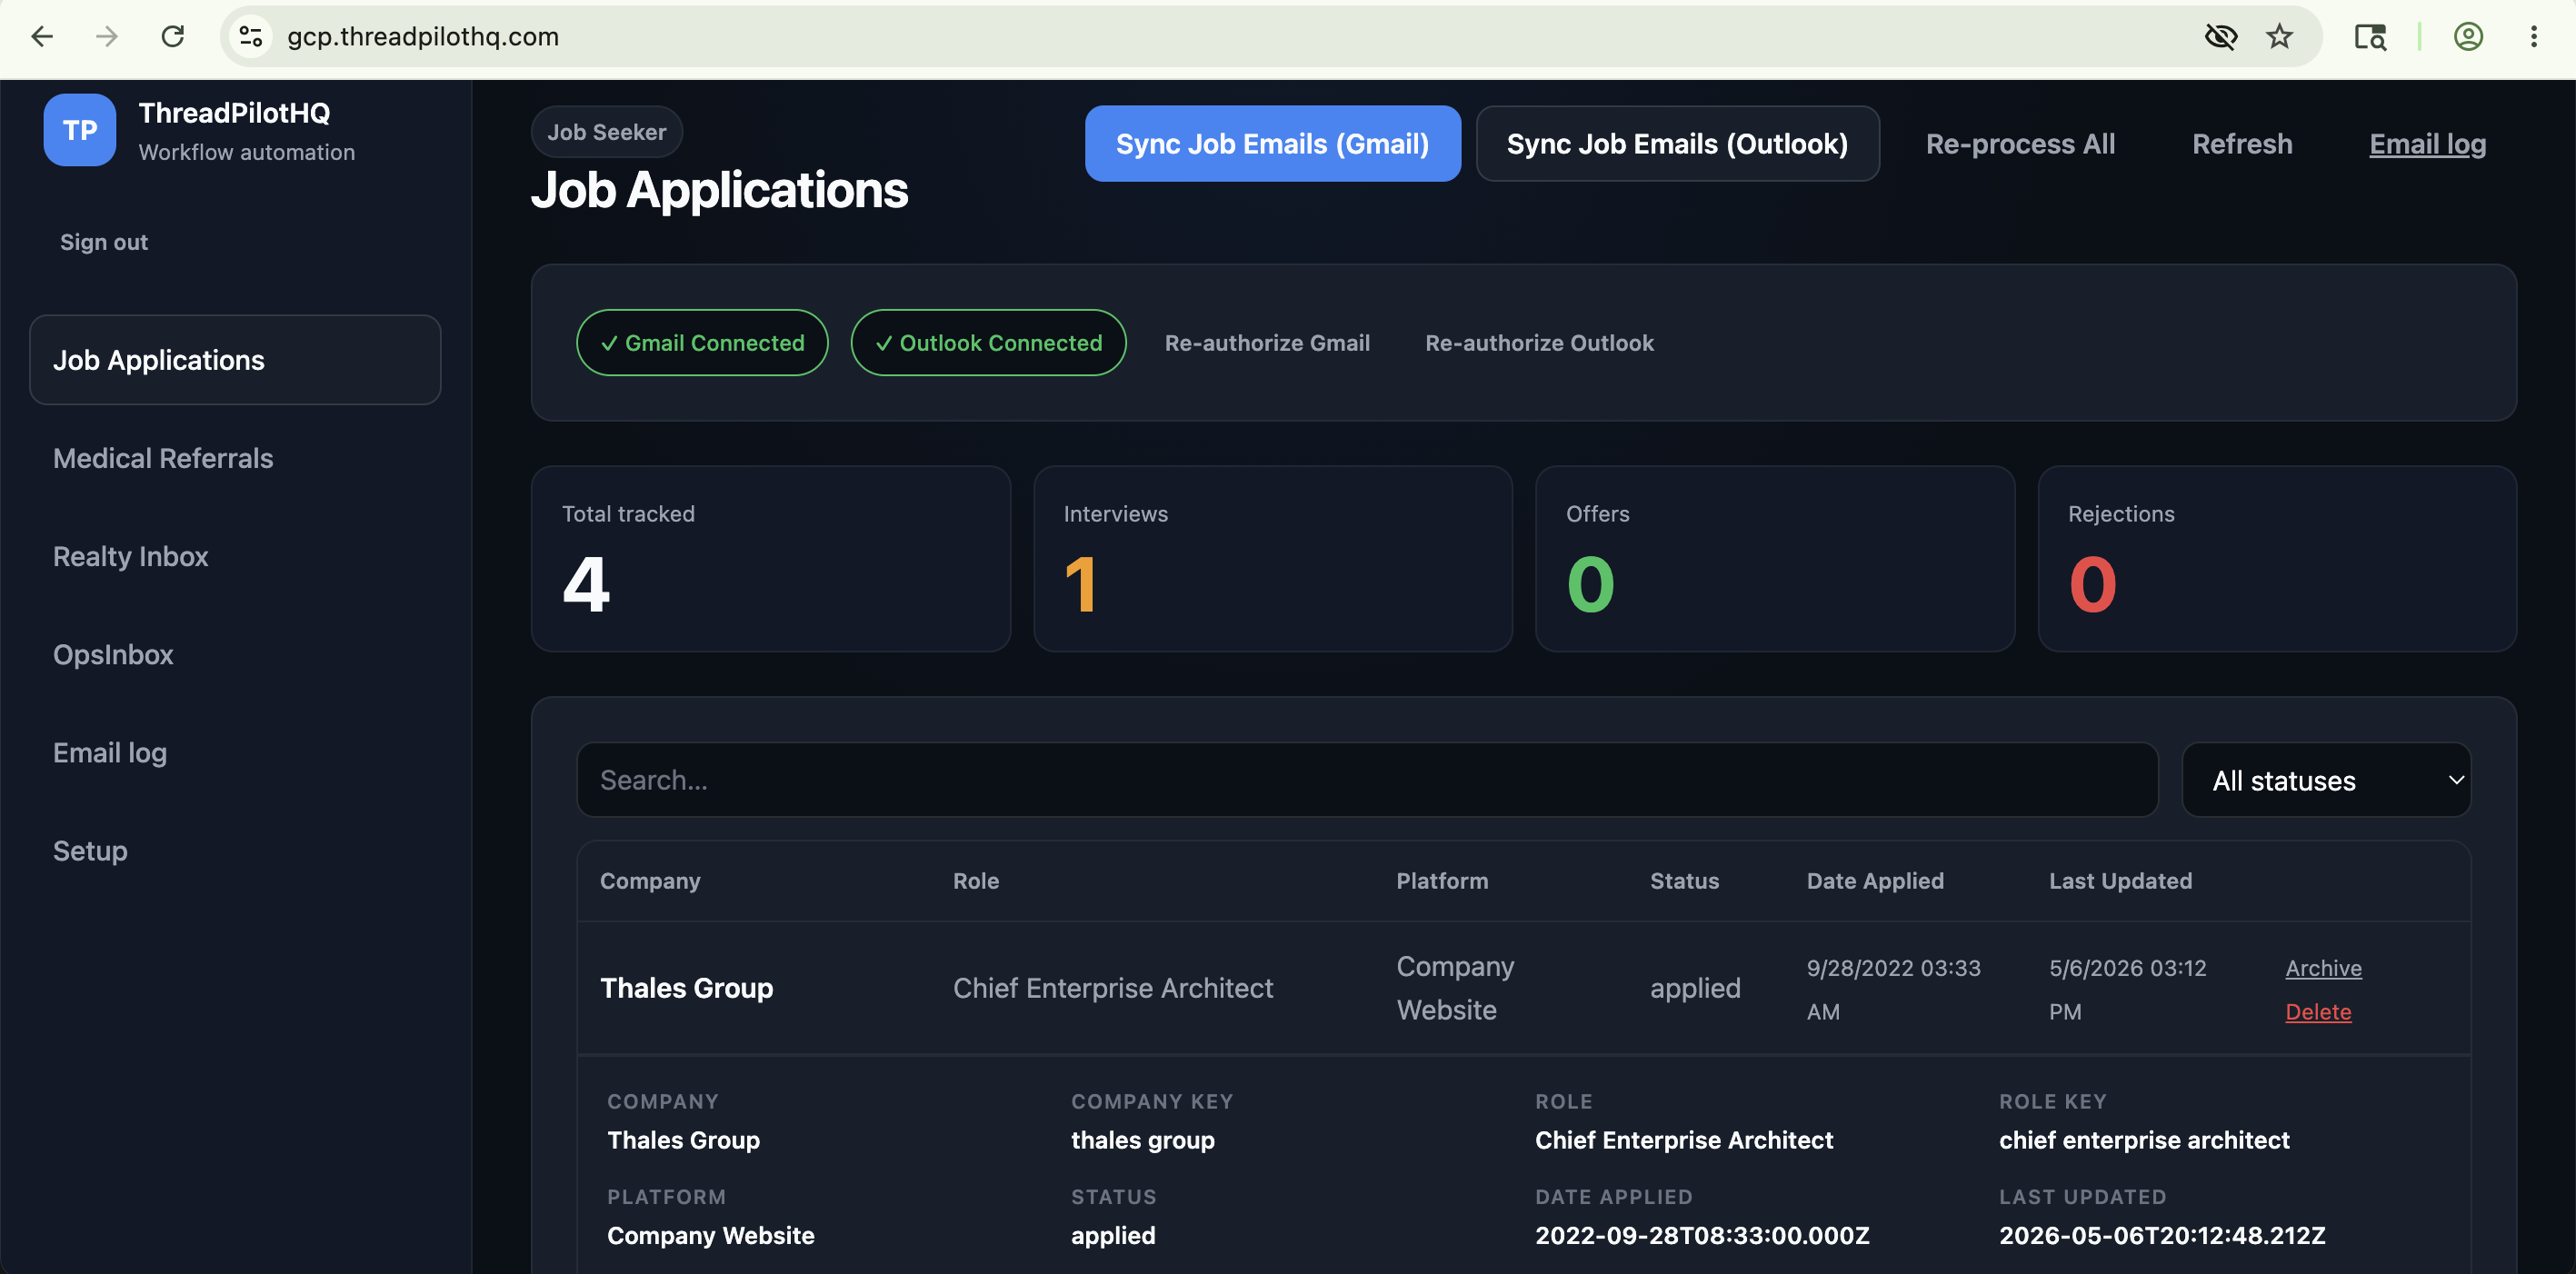The height and width of the screenshot is (1274, 2576).
Task: Open the browser profile avatar icon
Action: tap(2468, 37)
